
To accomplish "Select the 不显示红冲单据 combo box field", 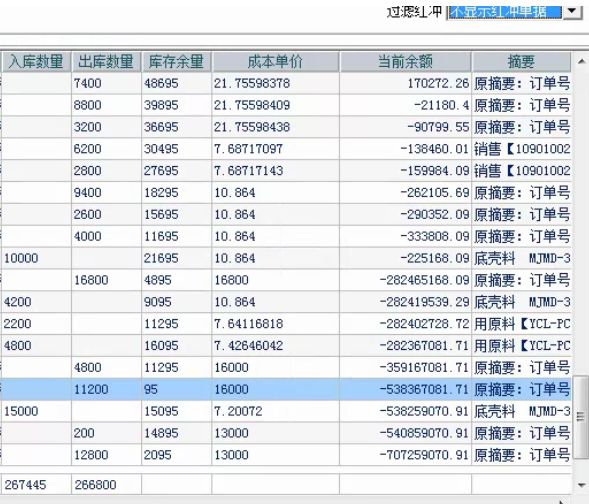I will 505,11.
